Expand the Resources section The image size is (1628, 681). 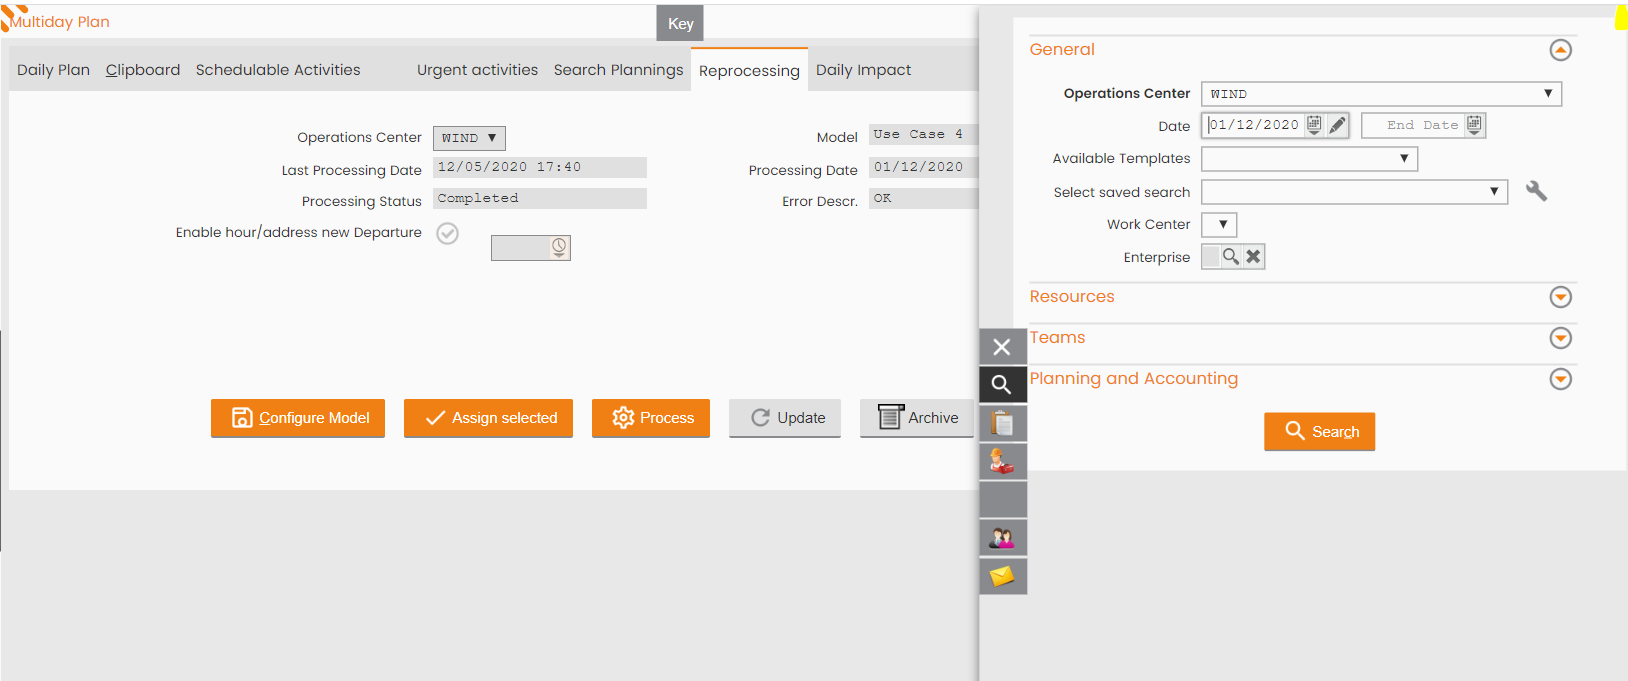pos(1560,297)
